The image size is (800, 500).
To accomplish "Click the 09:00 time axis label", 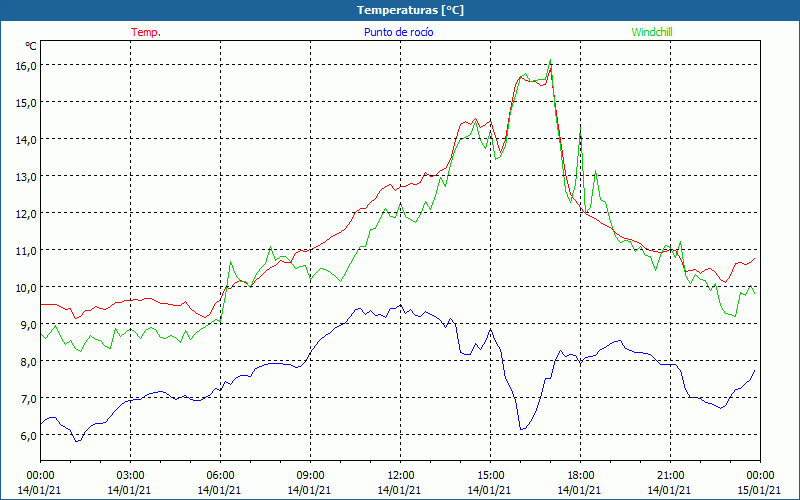I will point(310,476).
